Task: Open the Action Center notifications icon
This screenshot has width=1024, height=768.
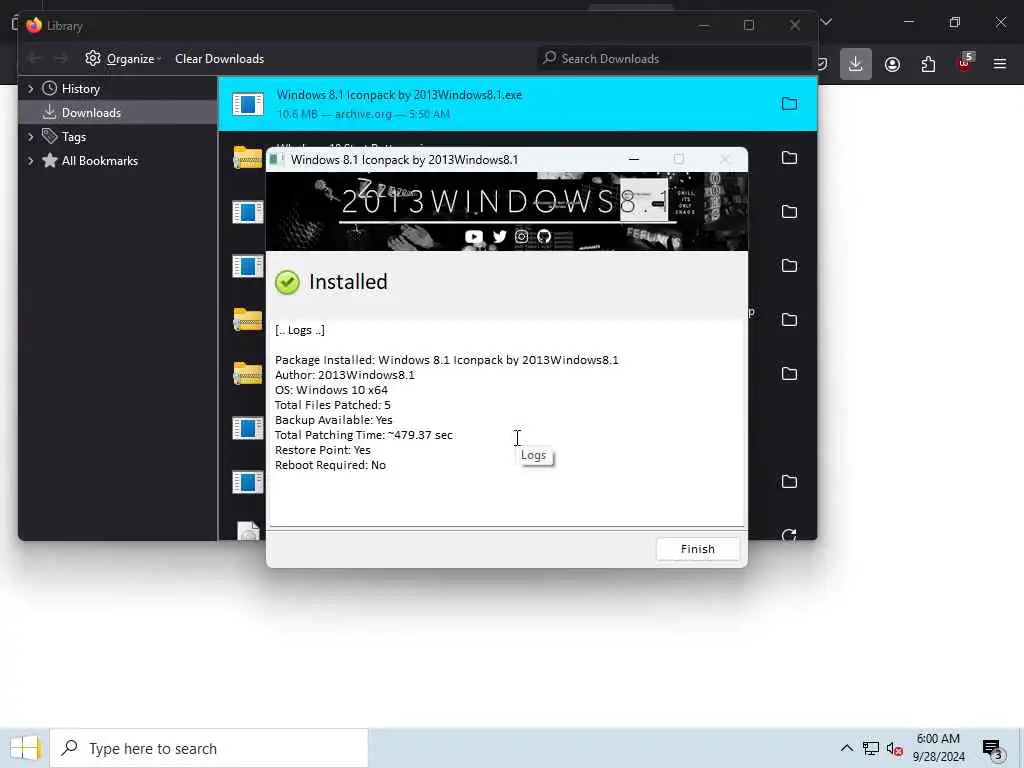Action: [x=993, y=749]
